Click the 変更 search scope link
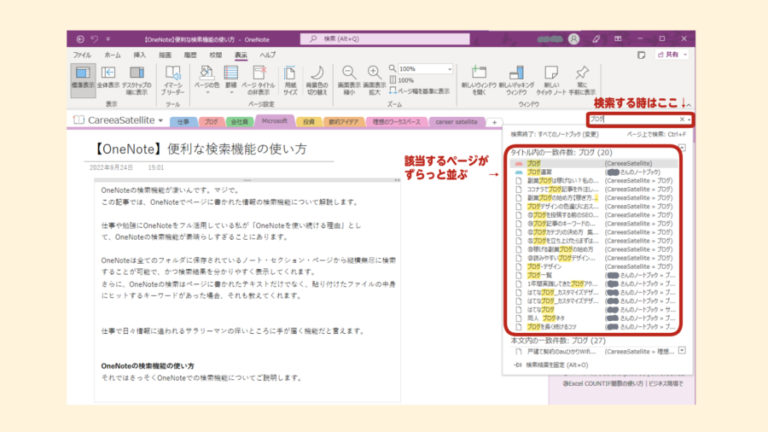Screen dimensions: 768x432 click(590, 134)
